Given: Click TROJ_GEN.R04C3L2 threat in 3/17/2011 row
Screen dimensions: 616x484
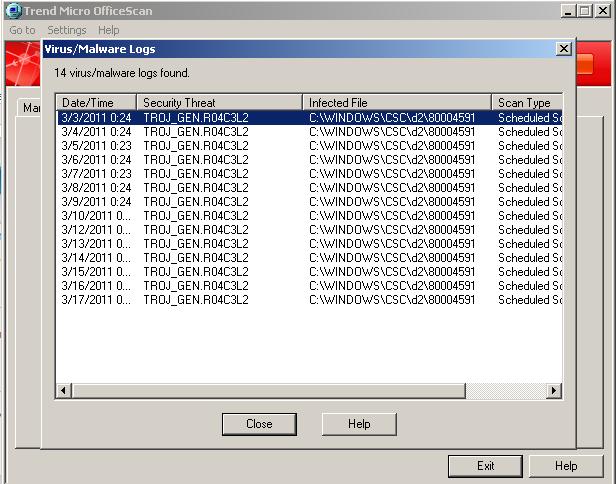Looking at the screenshot, I should [196, 300].
